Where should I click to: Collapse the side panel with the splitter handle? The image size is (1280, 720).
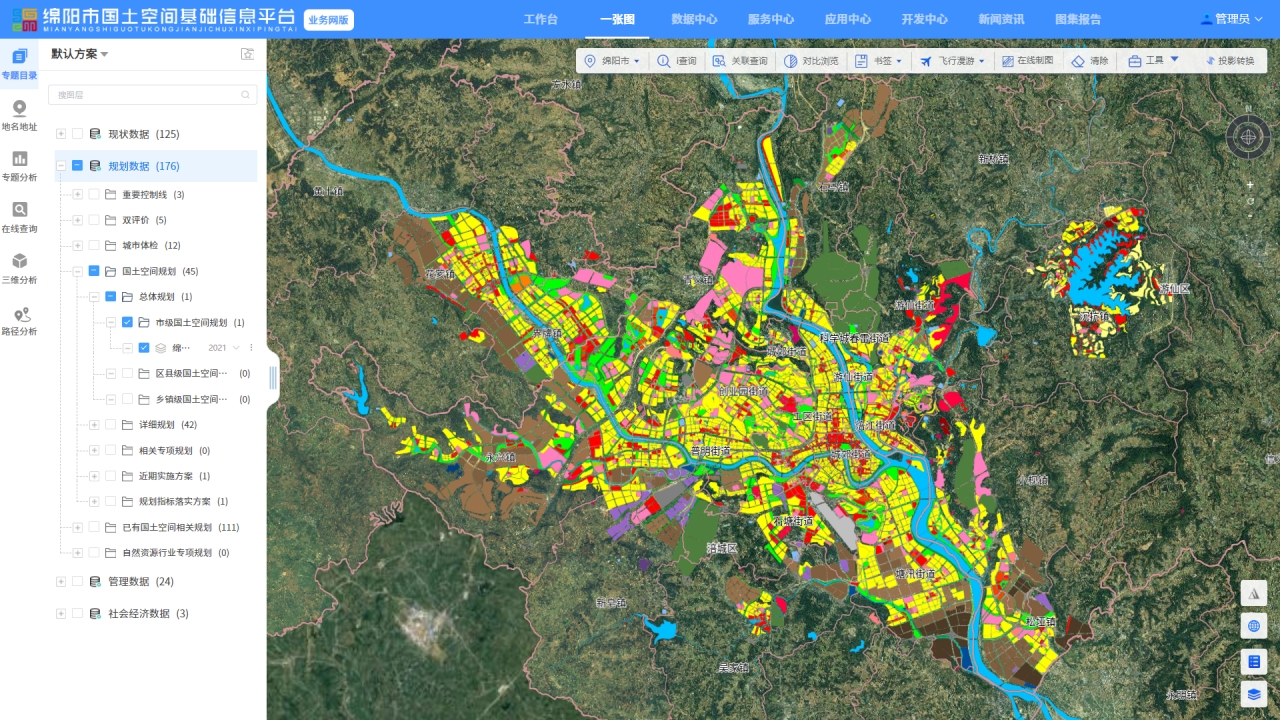point(273,377)
